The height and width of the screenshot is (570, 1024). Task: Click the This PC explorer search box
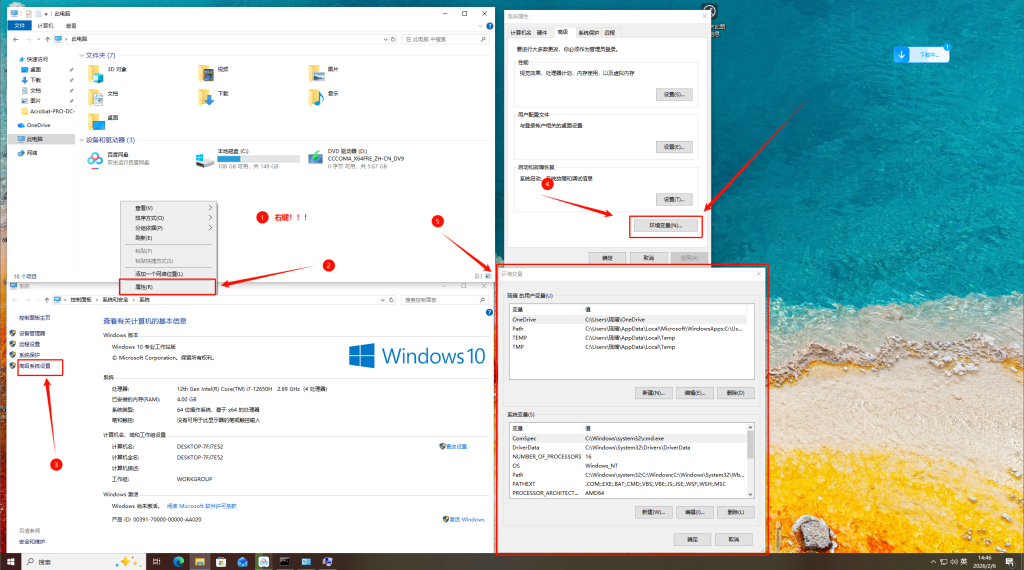[445, 39]
